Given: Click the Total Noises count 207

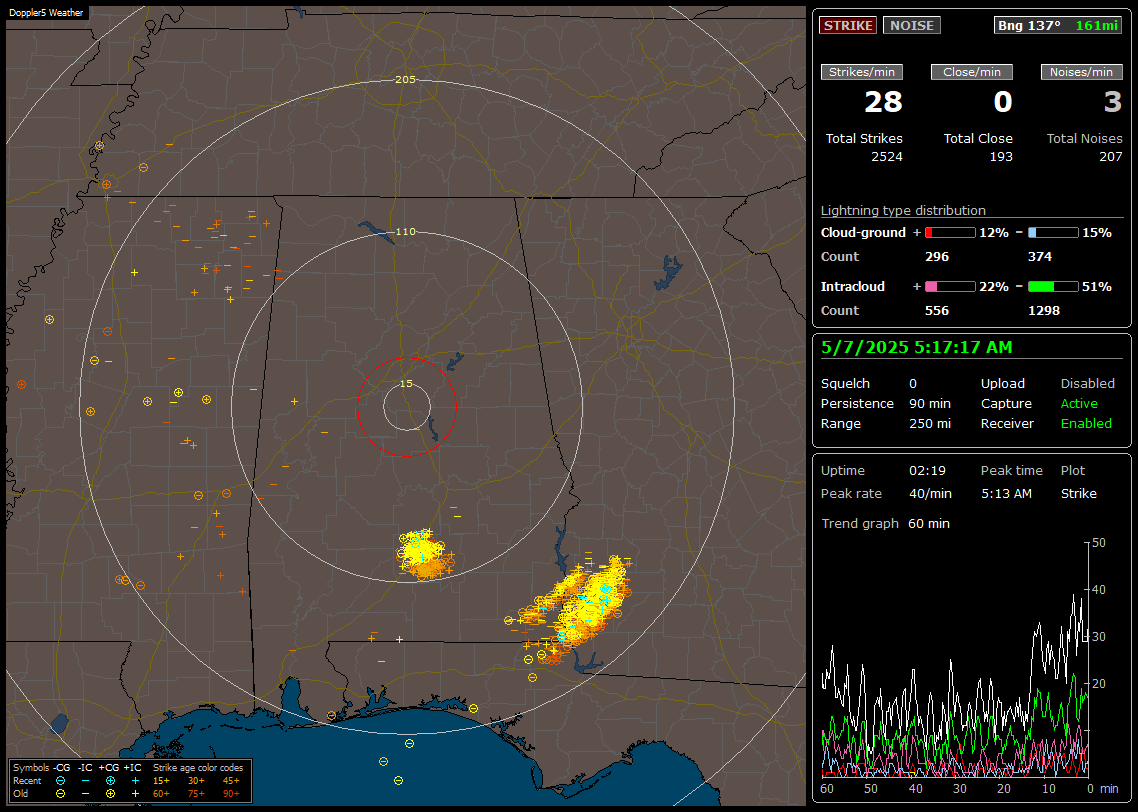Looking at the screenshot, I should [1110, 157].
